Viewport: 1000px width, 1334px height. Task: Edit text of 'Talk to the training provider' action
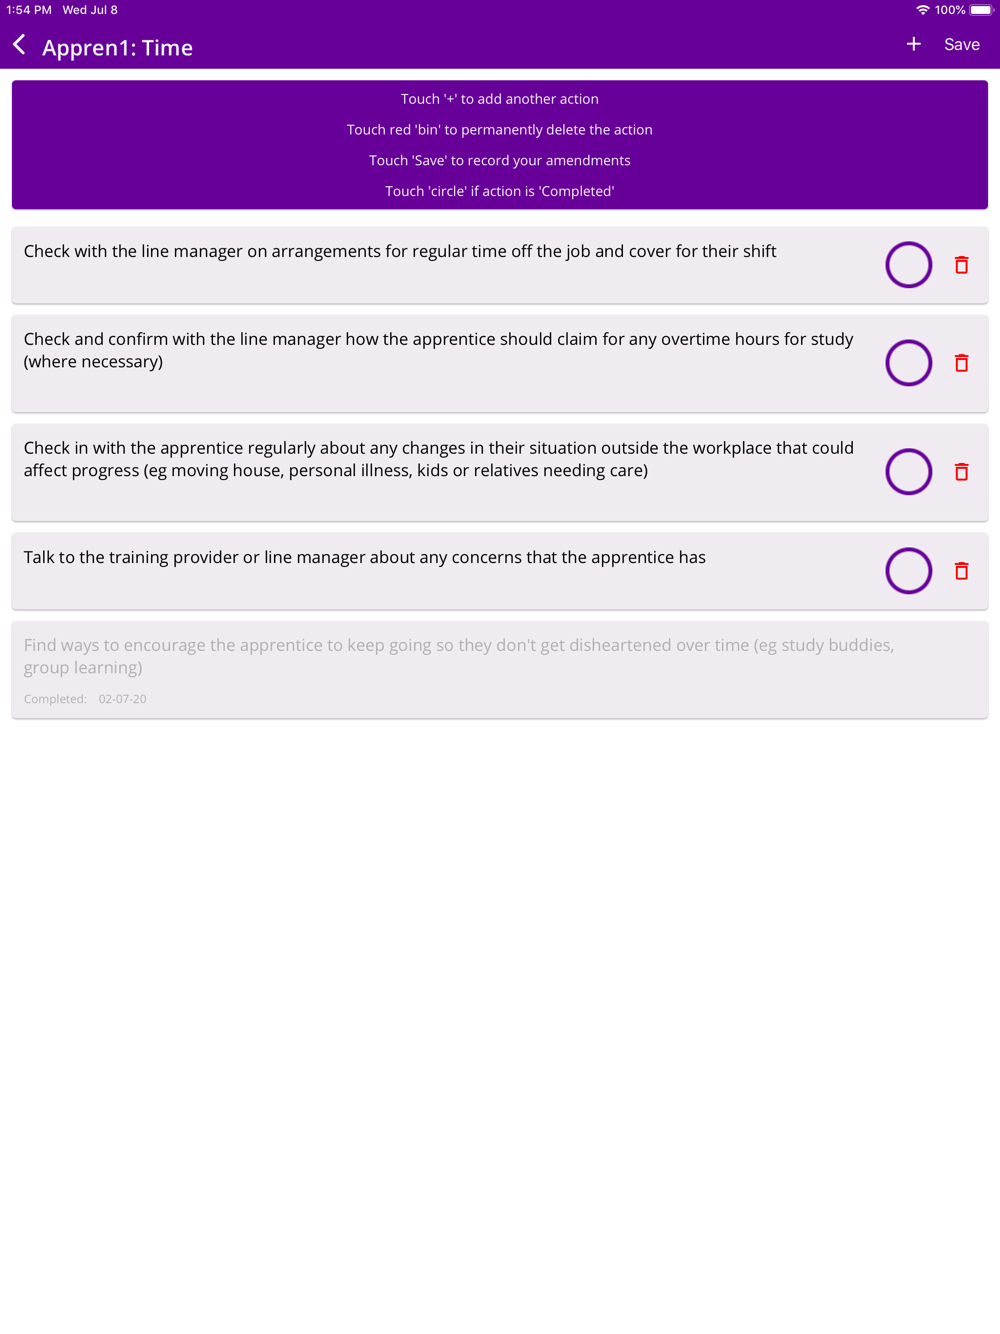[365, 558]
